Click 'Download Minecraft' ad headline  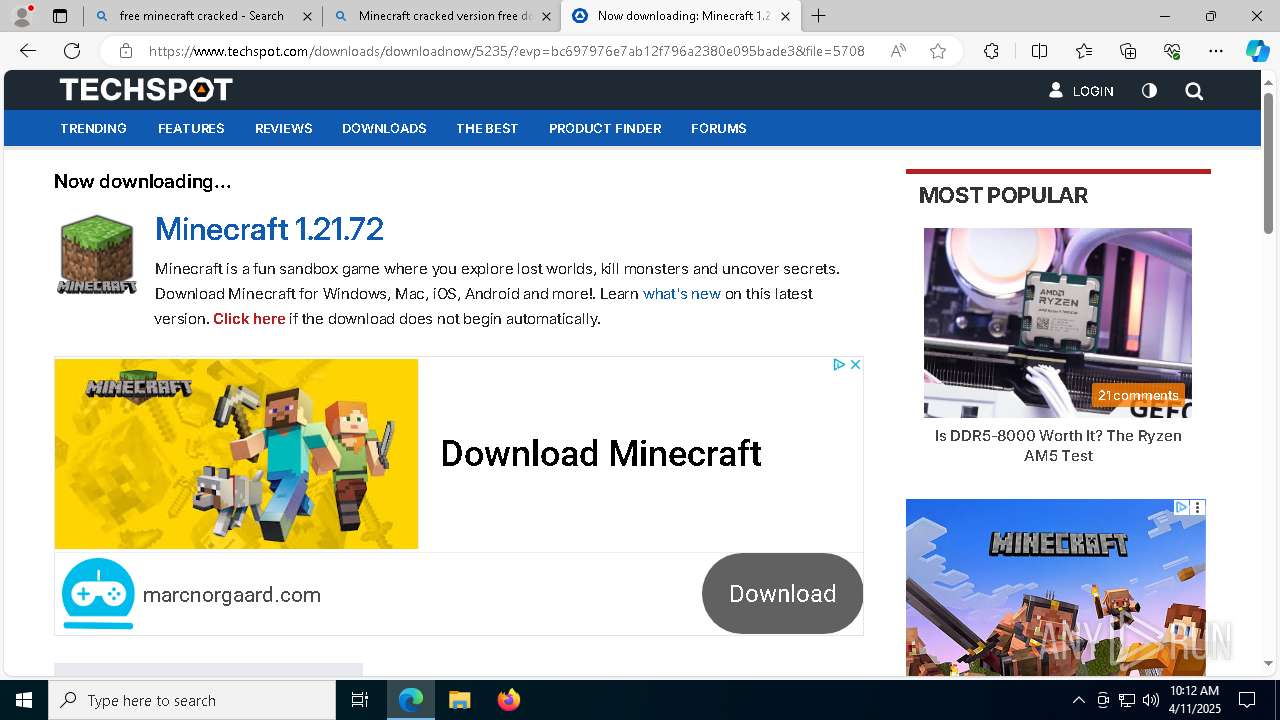pos(601,453)
